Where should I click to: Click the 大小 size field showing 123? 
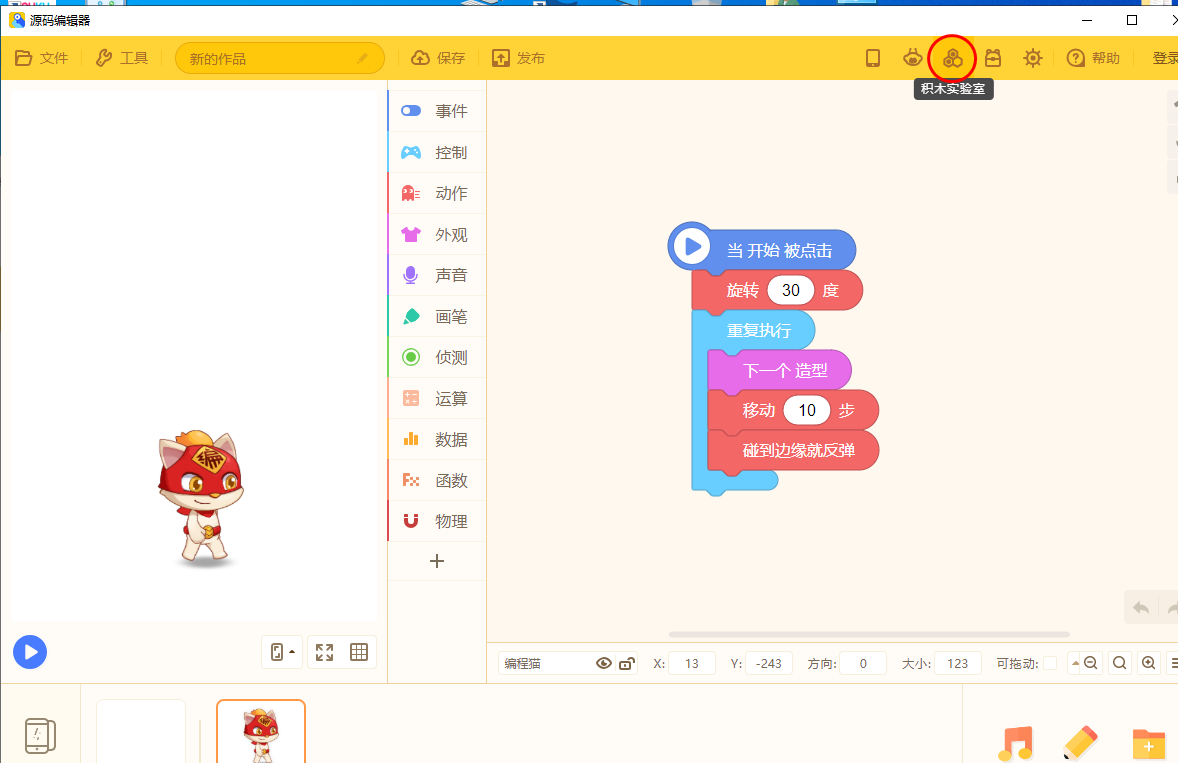coord(957,663)
